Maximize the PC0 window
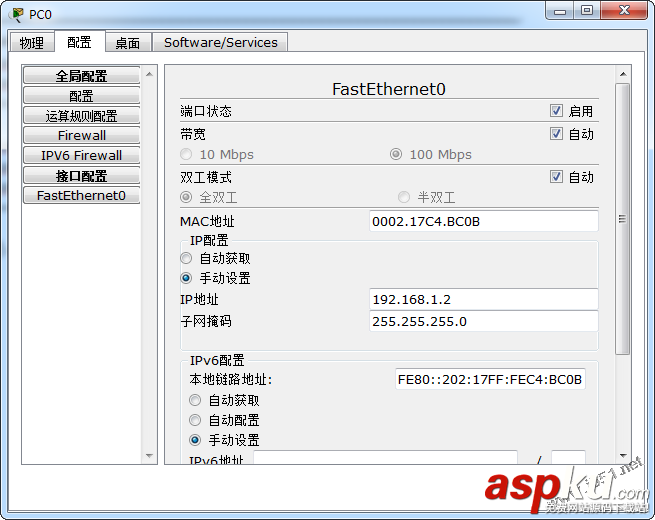655x520 pixels. pos(587,10)
